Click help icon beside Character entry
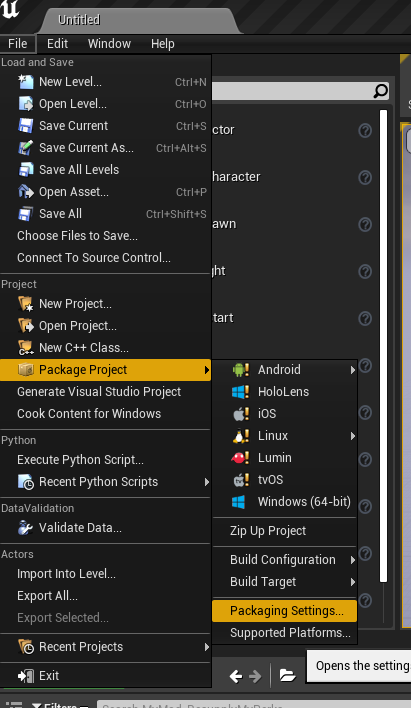The width and height of the screenshot is (411, 708). [x=365, y=177]
